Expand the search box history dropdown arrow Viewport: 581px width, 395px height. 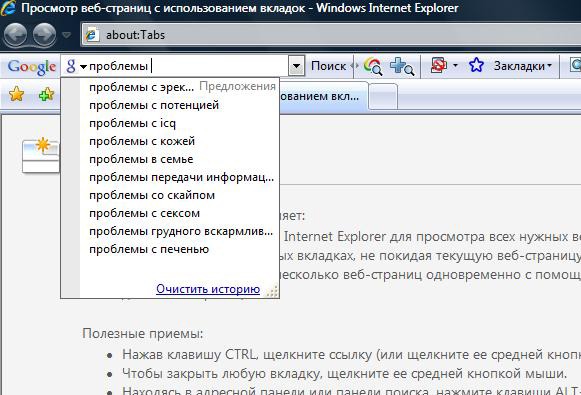pos(296,66)
